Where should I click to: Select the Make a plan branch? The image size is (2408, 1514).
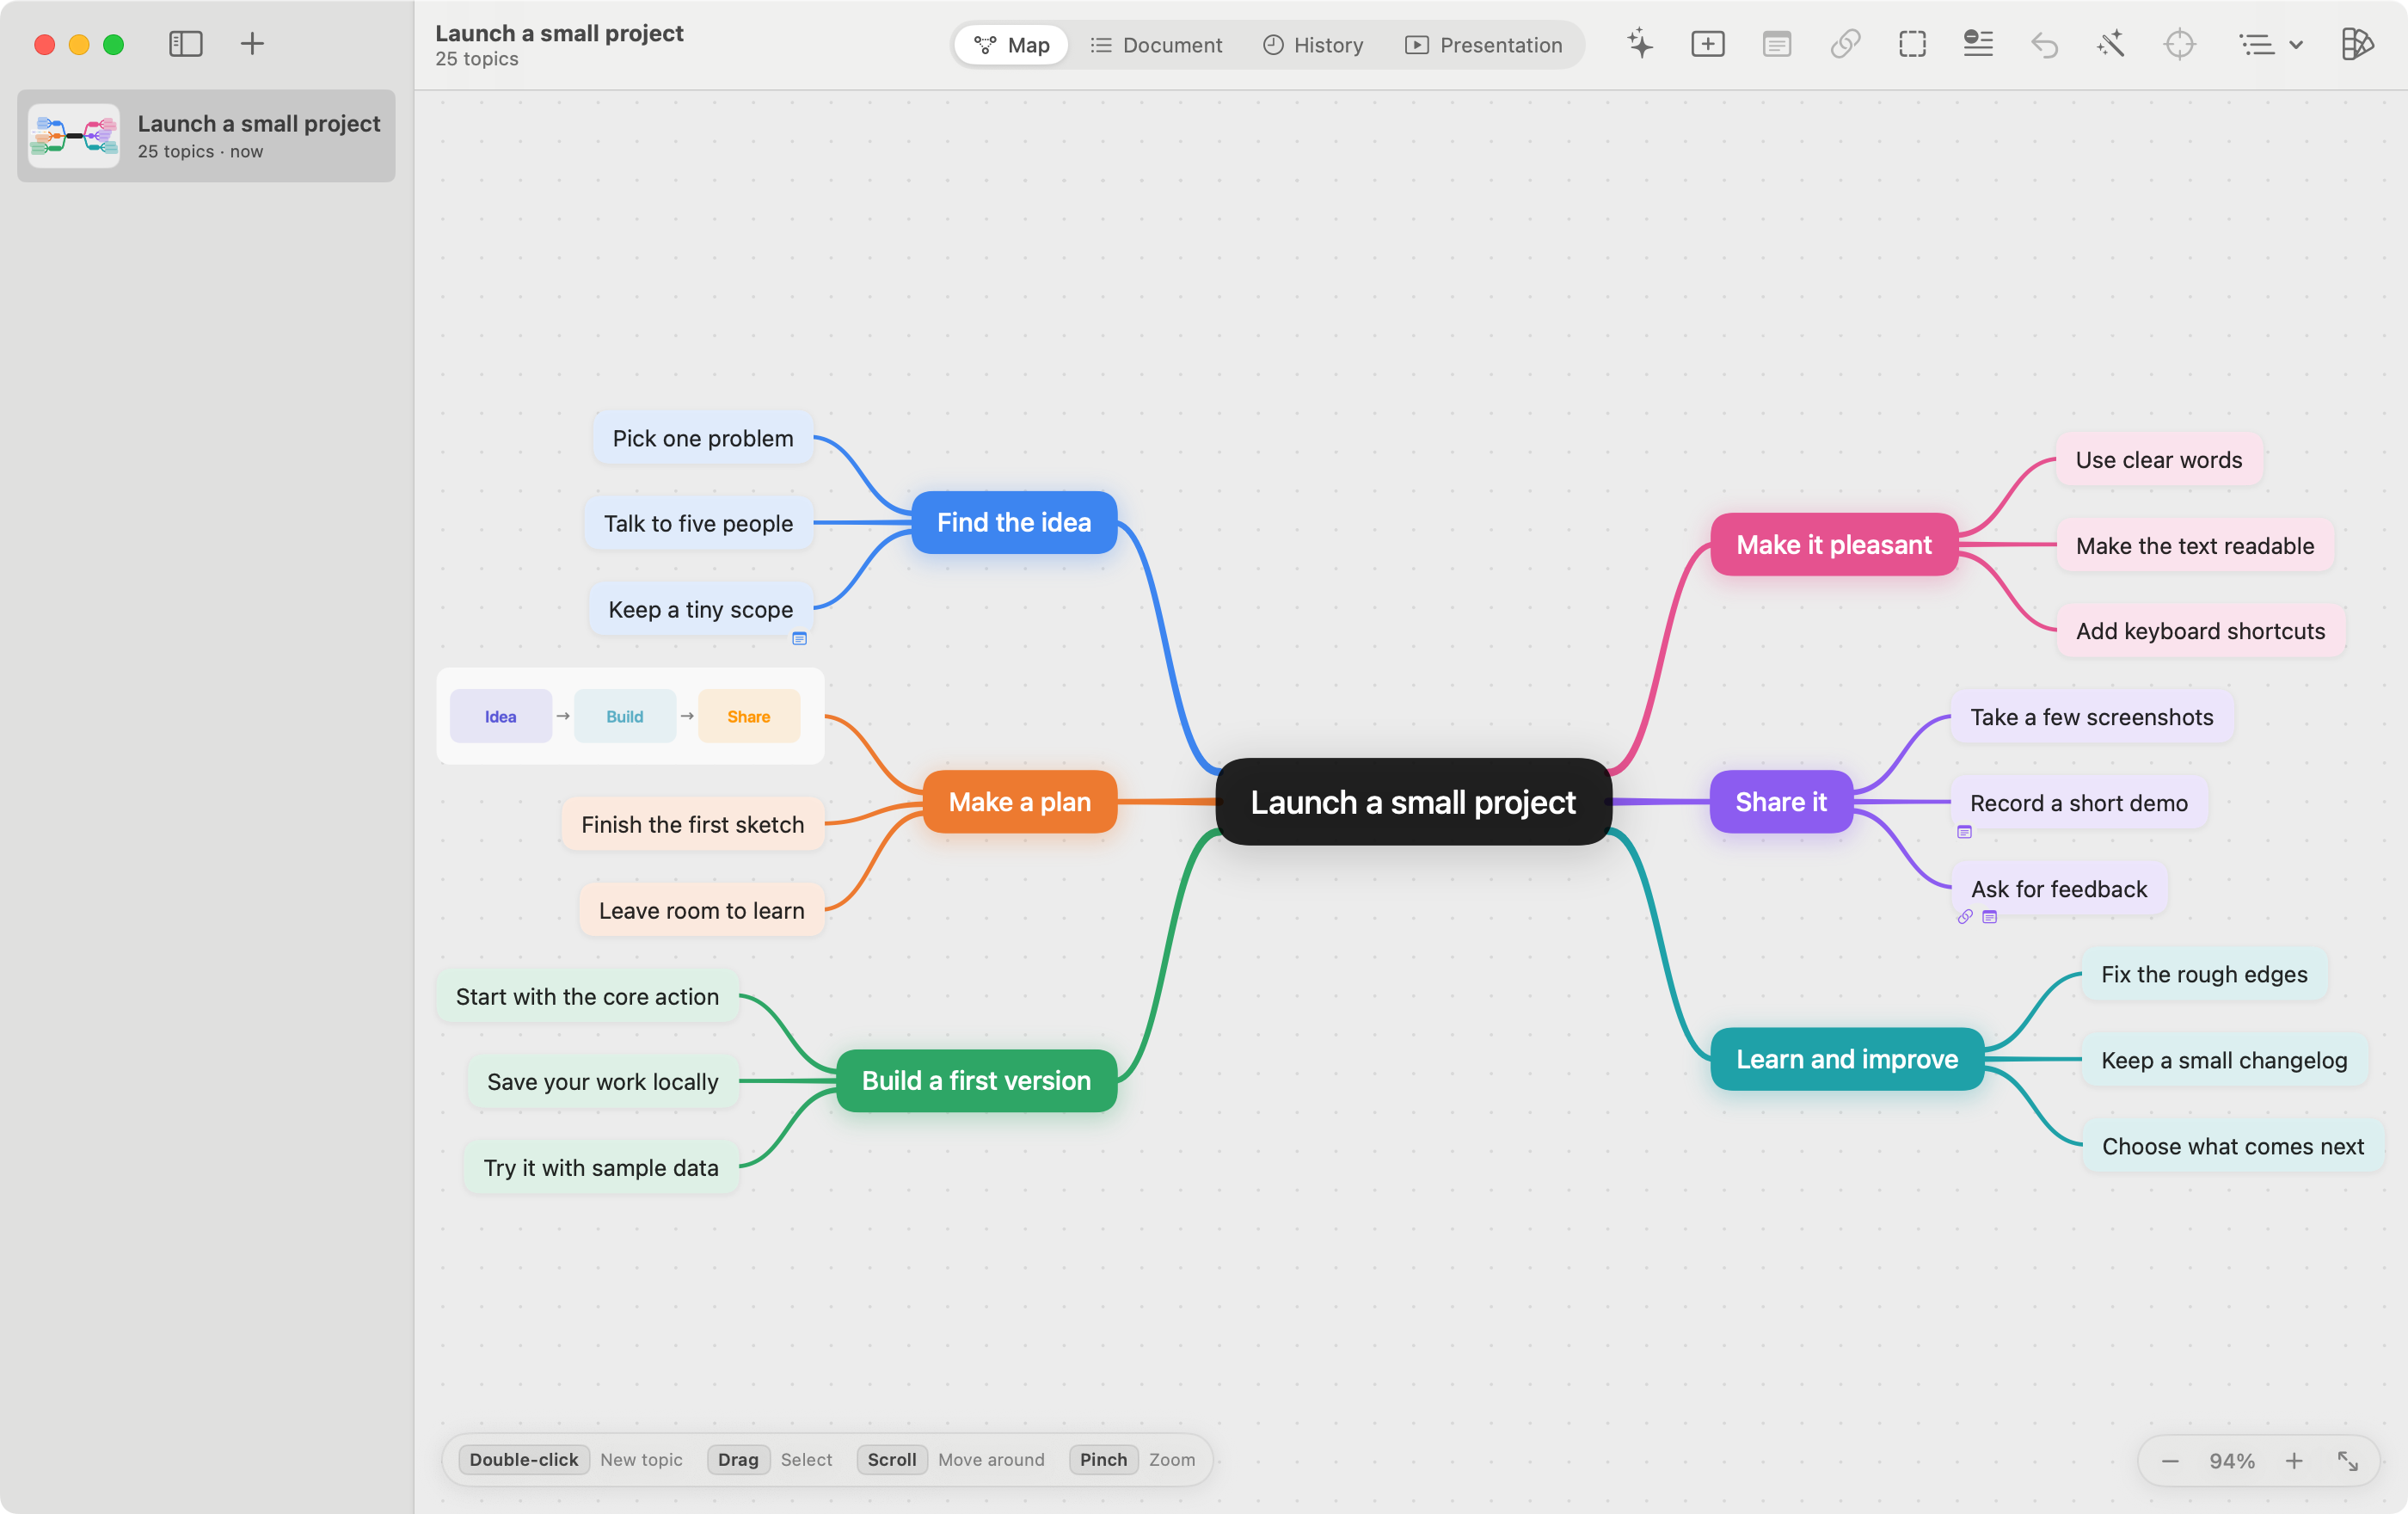(x=1019, y=802)
